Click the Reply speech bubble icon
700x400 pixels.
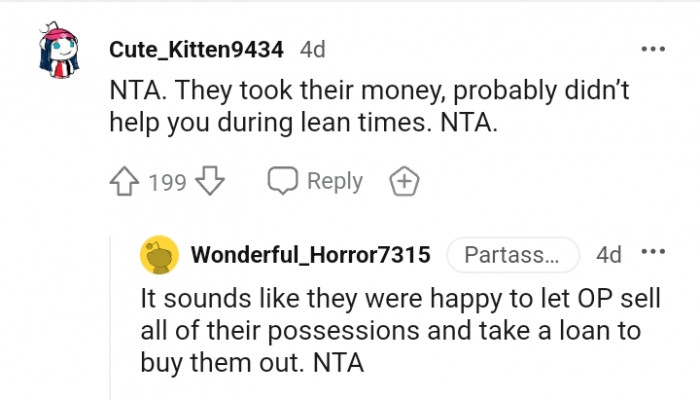coord(283,182)
